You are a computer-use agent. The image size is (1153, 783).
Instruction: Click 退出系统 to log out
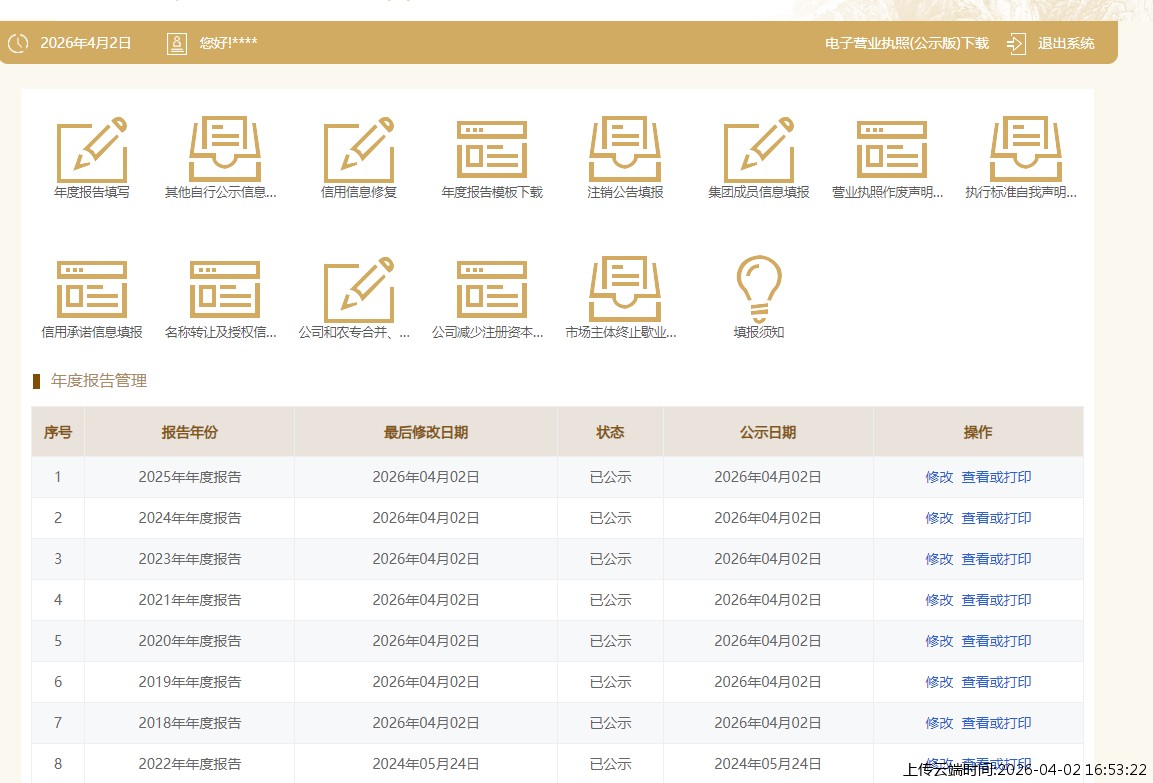coord(1066,43)
